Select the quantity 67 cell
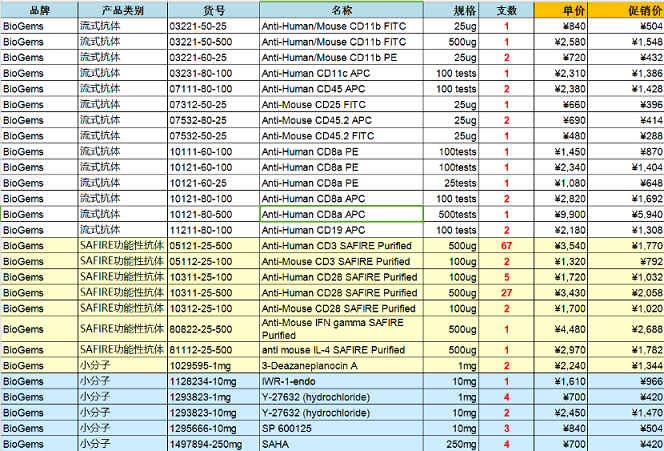The image size is (664, 451). point(506,246)
